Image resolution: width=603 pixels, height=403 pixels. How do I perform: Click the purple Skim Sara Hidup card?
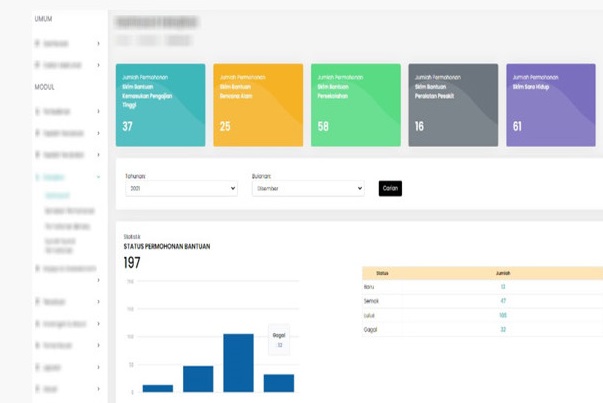(550, 105)
